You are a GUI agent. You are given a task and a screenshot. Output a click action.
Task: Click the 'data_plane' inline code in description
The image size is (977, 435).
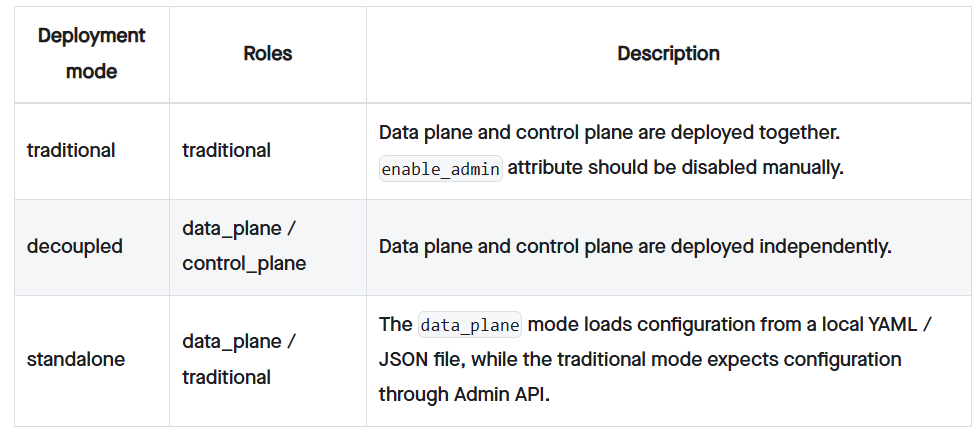469,325
